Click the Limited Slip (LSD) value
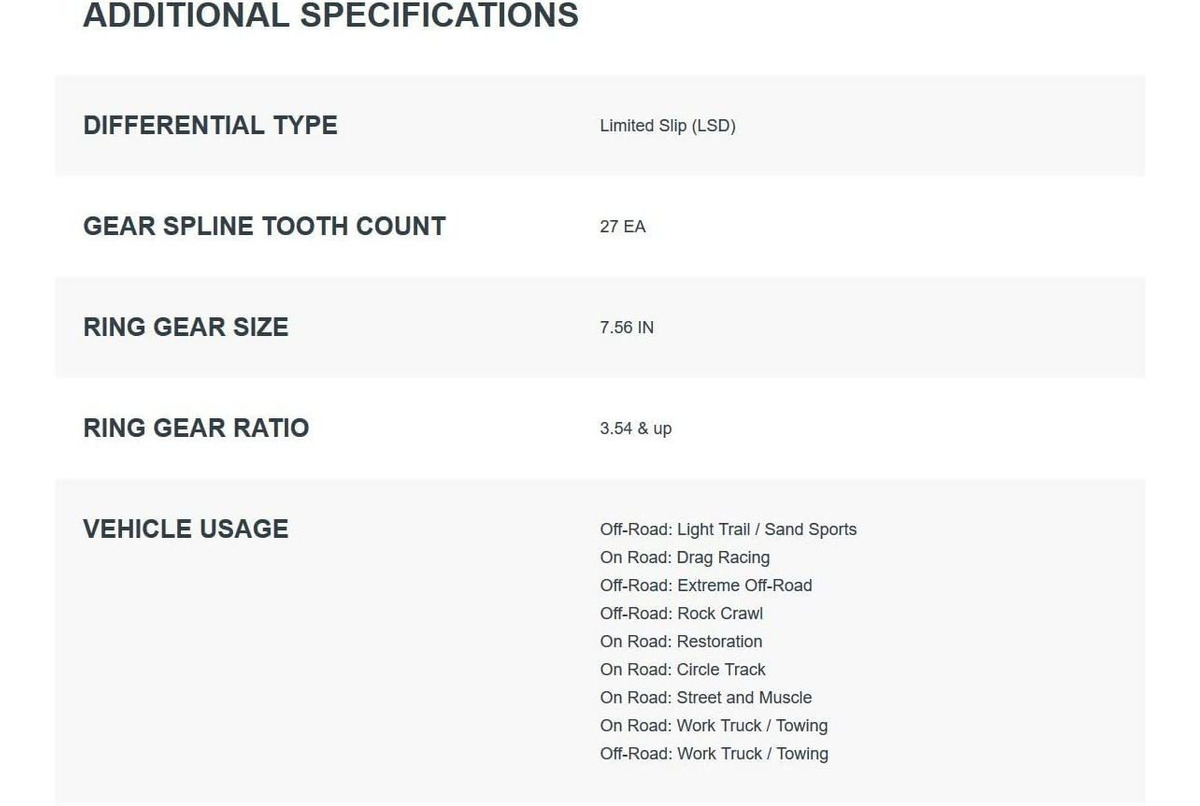 (668, 126)
